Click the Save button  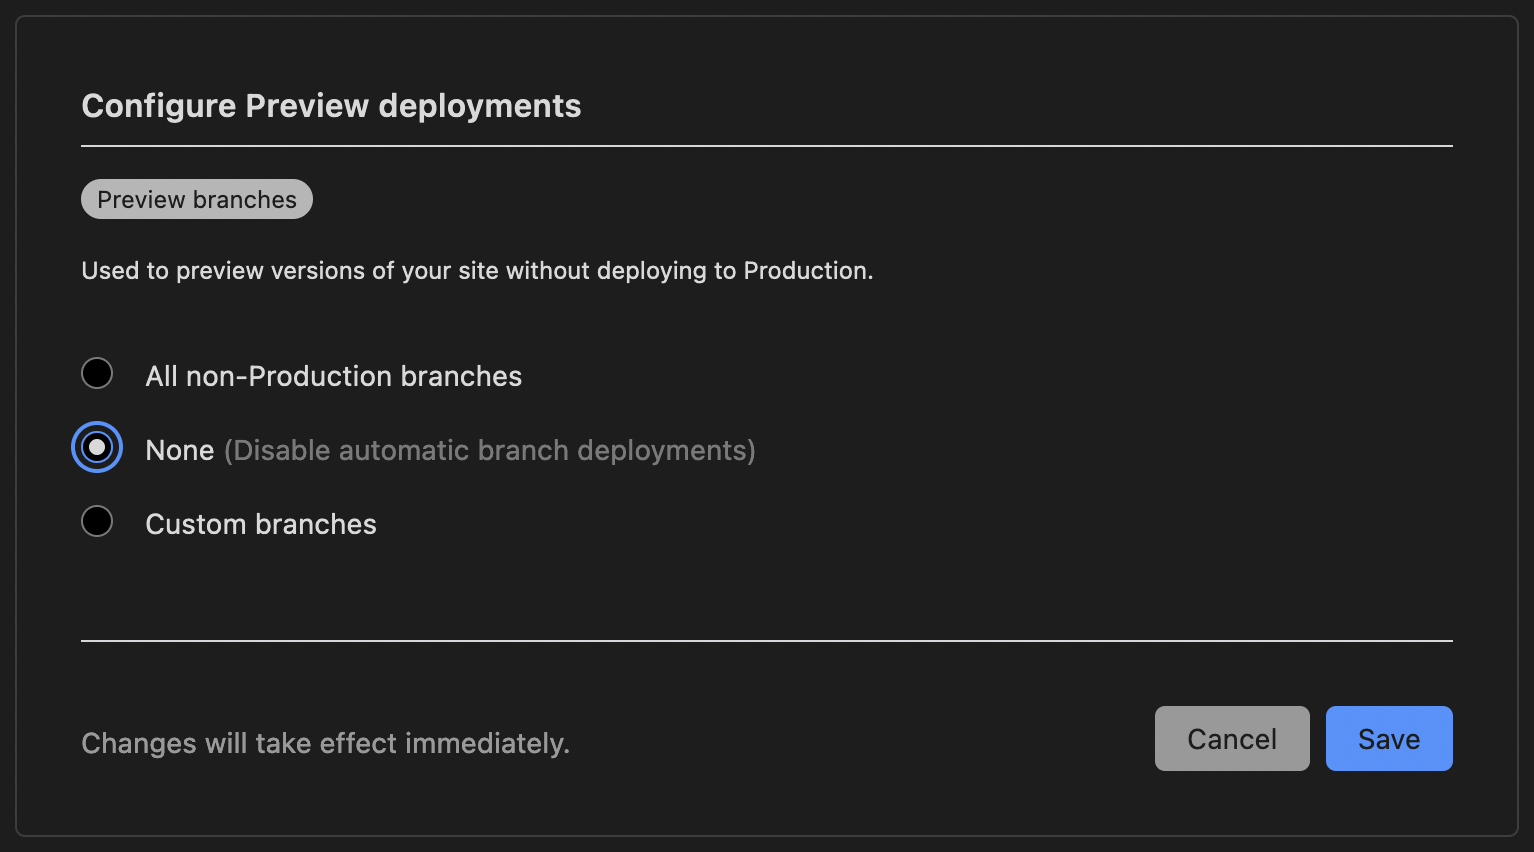click(1389, 738)
